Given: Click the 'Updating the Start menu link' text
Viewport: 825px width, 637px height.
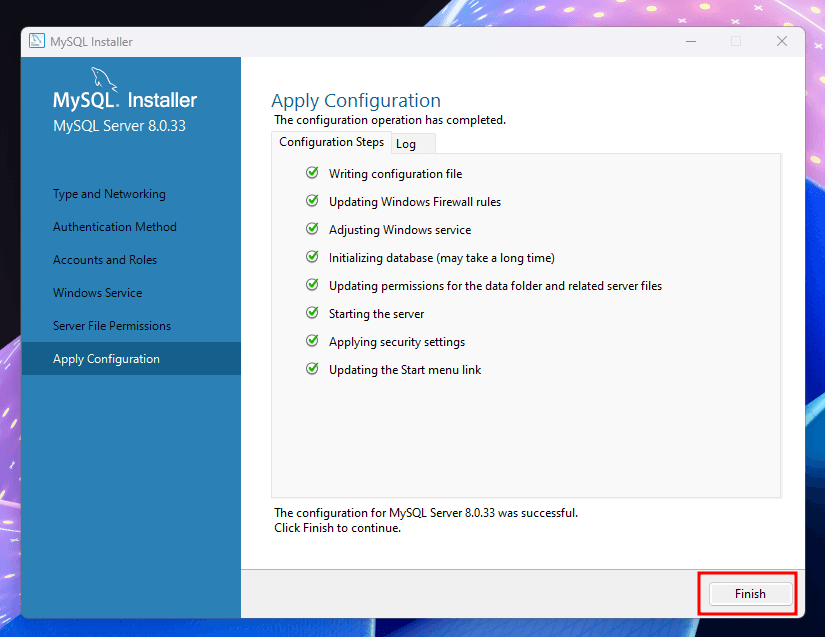Looking at the screenshot, I should (x=405, y=370).
